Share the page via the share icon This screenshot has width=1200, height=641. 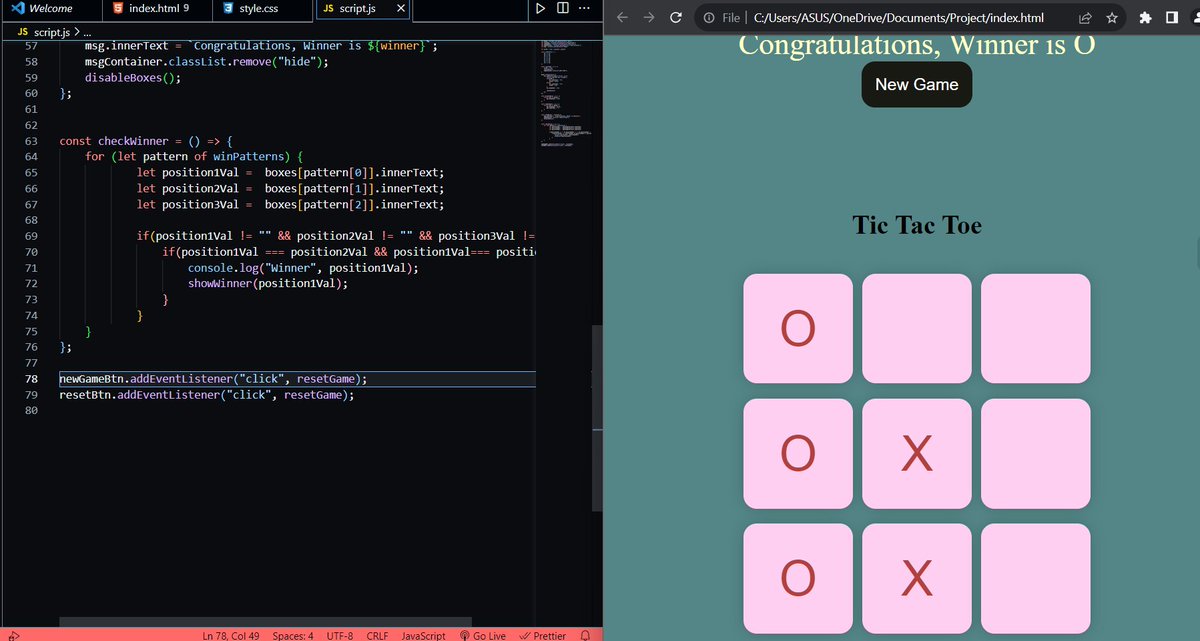click(x=1083, y=17)
